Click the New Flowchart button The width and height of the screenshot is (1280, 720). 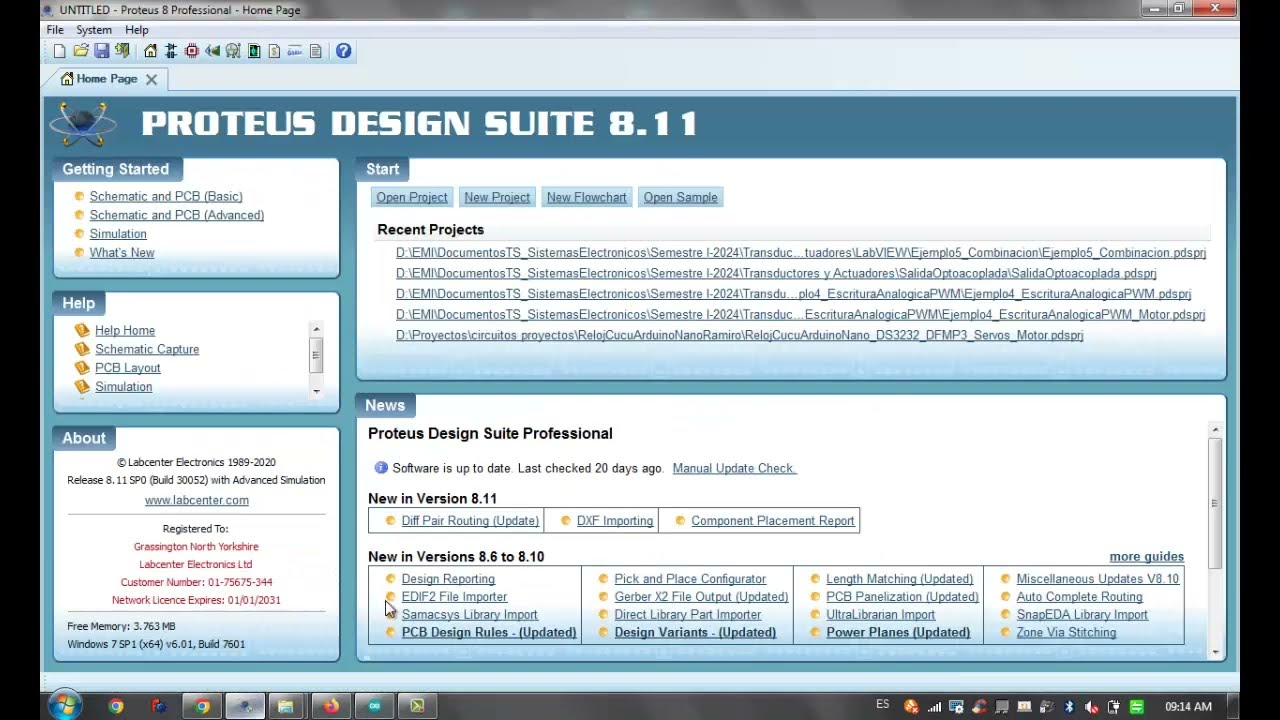(x=587, y=197)
